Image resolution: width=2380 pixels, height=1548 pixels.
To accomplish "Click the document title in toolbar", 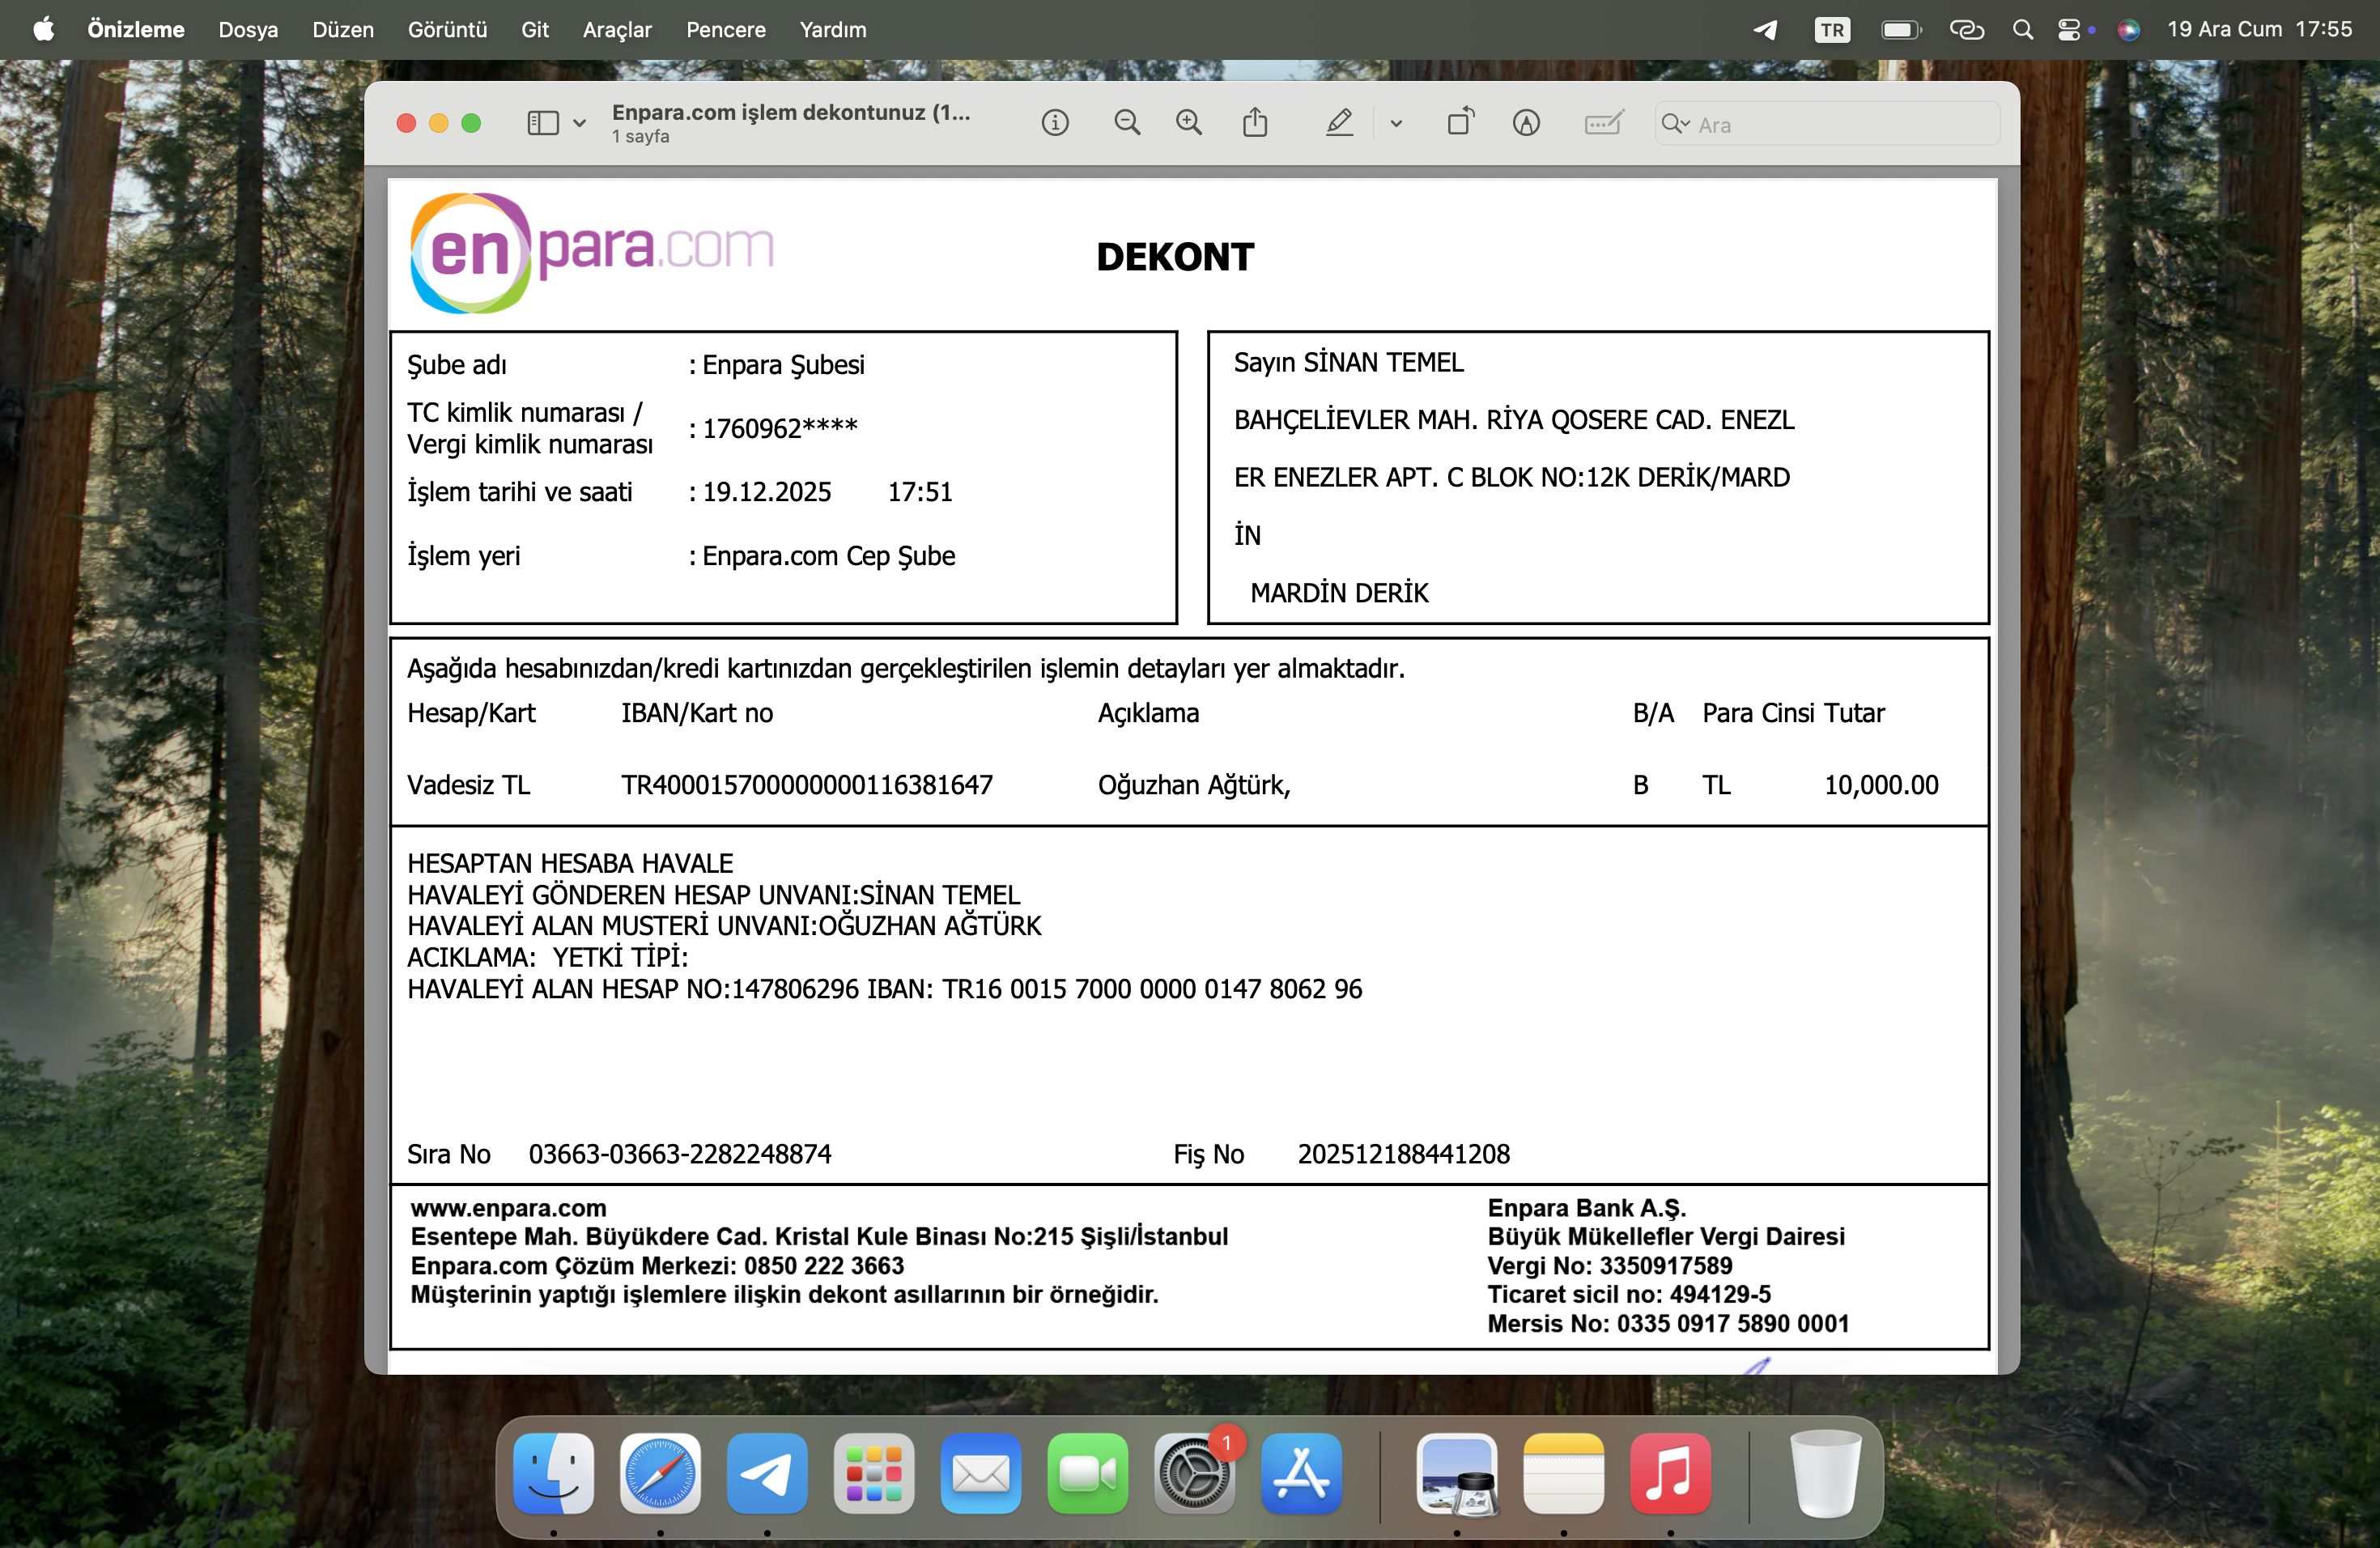I will click(x=791, y=113).
